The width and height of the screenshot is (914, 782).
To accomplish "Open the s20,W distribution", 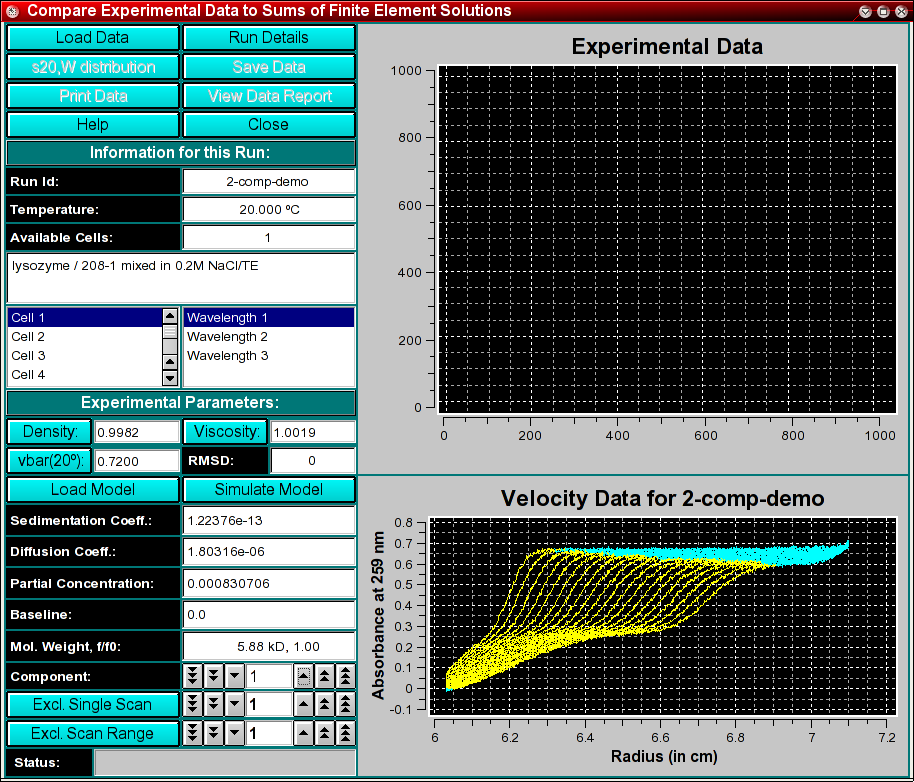I will click(x=93, y=67).
